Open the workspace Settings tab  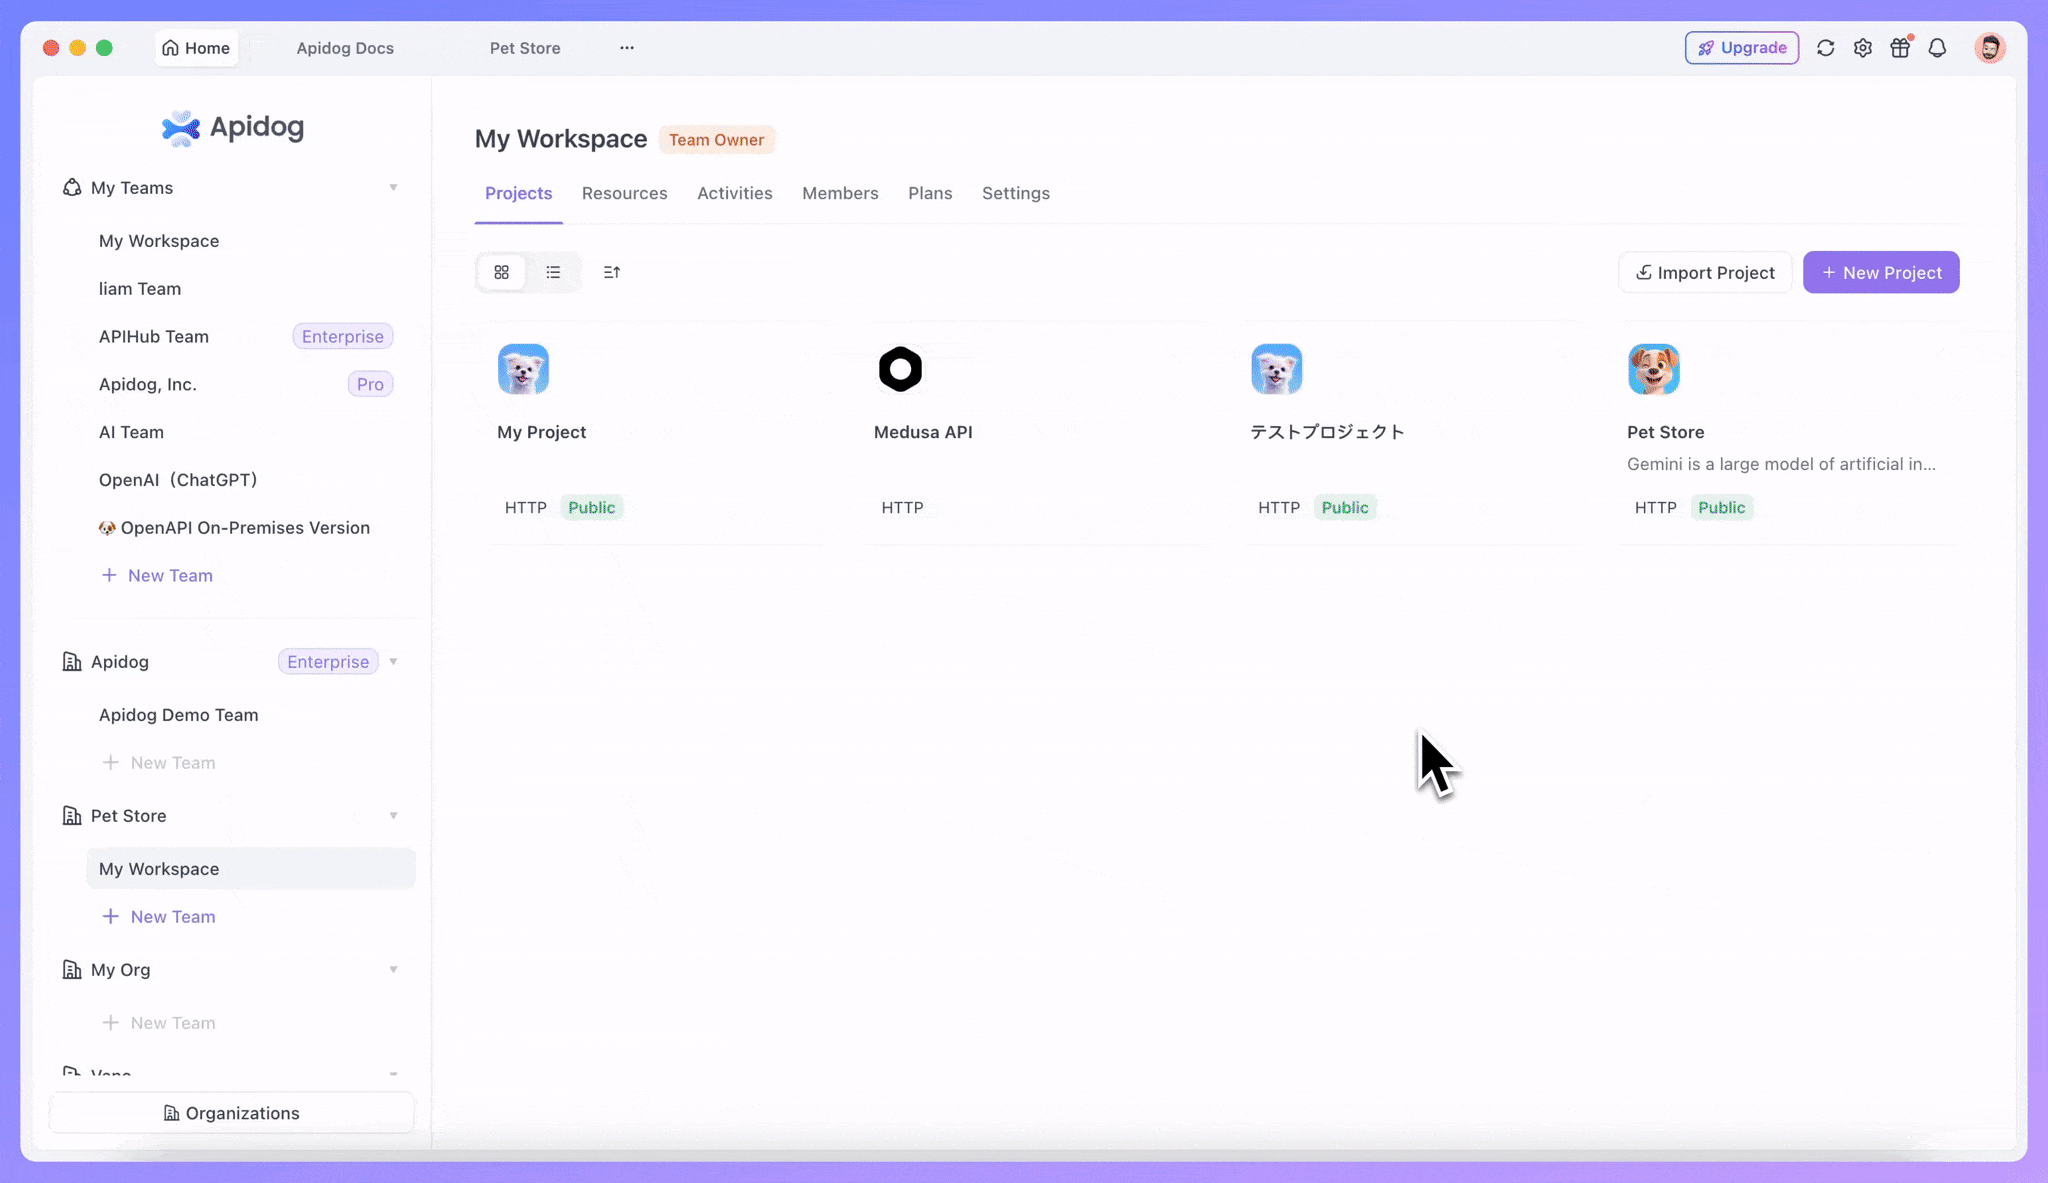pyautogui.click(x=1016, y=193)
